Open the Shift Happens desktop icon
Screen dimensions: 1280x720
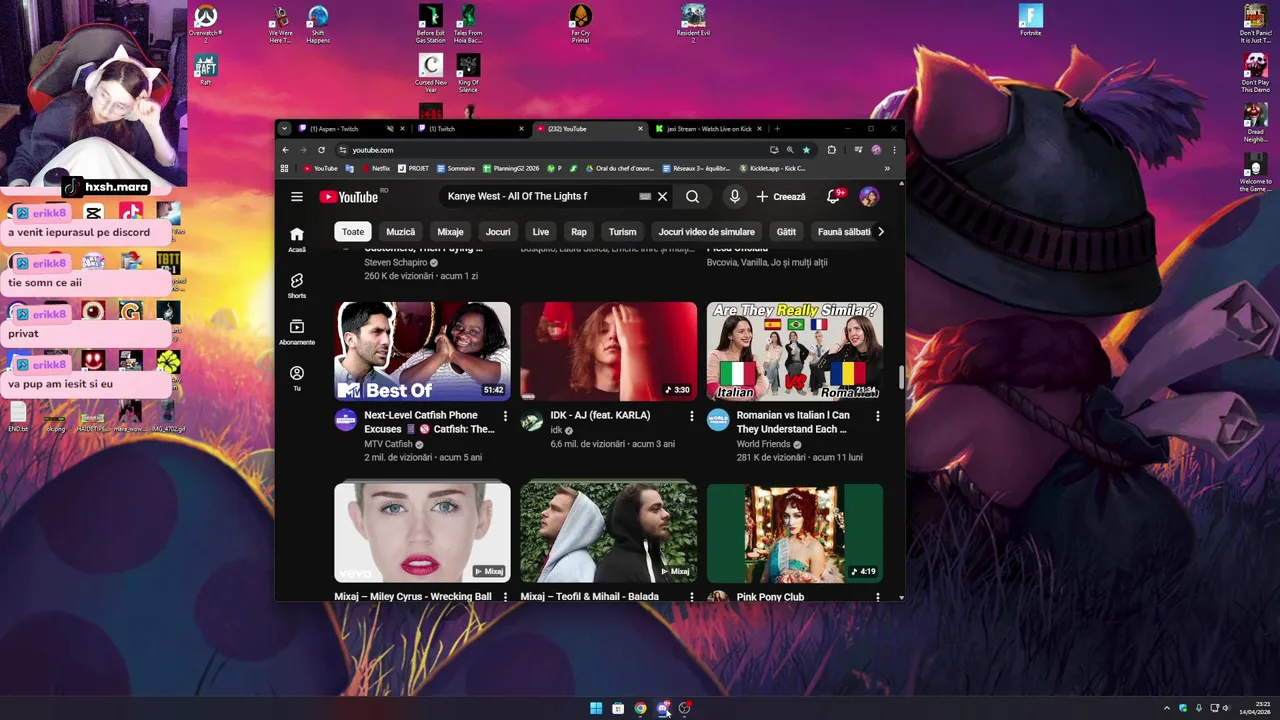pos(318,24)
